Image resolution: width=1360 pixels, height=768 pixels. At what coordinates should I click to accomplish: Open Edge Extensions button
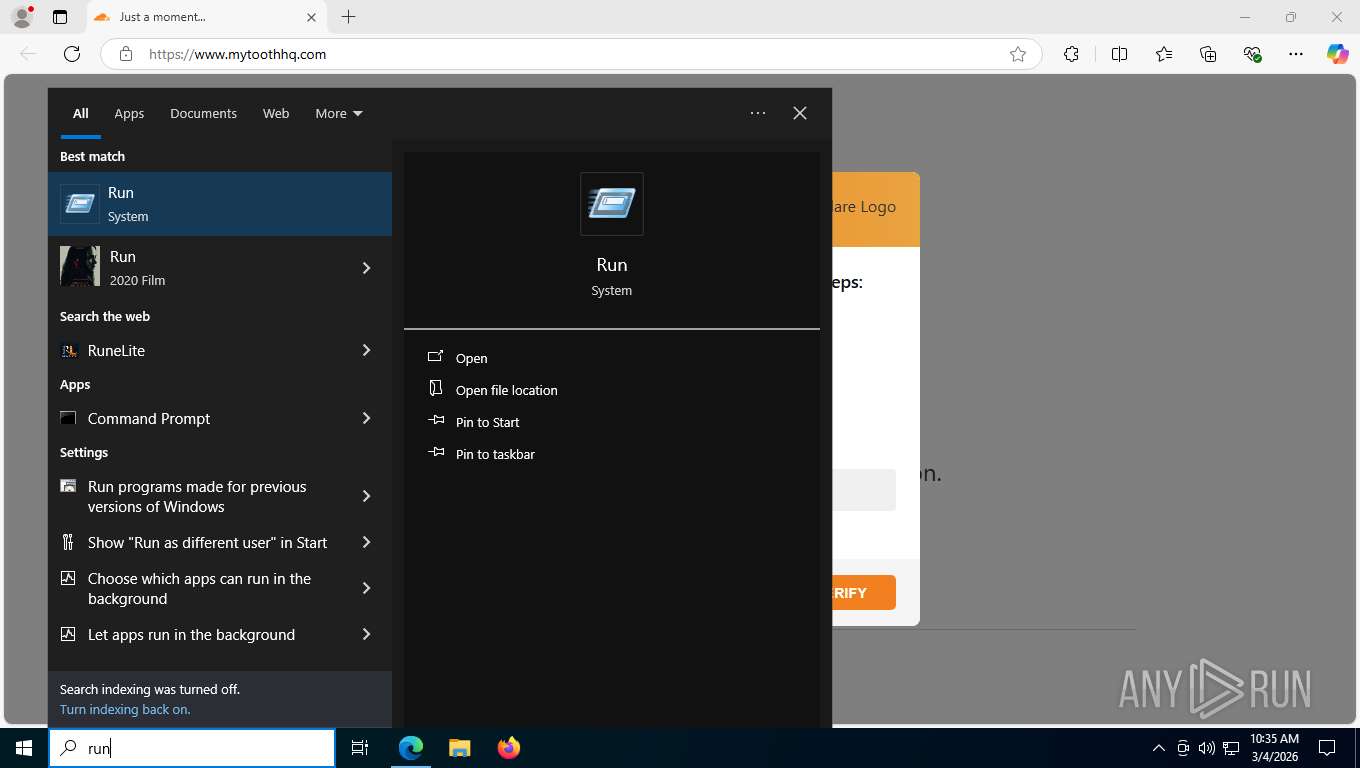click(x=1072, y=54)
